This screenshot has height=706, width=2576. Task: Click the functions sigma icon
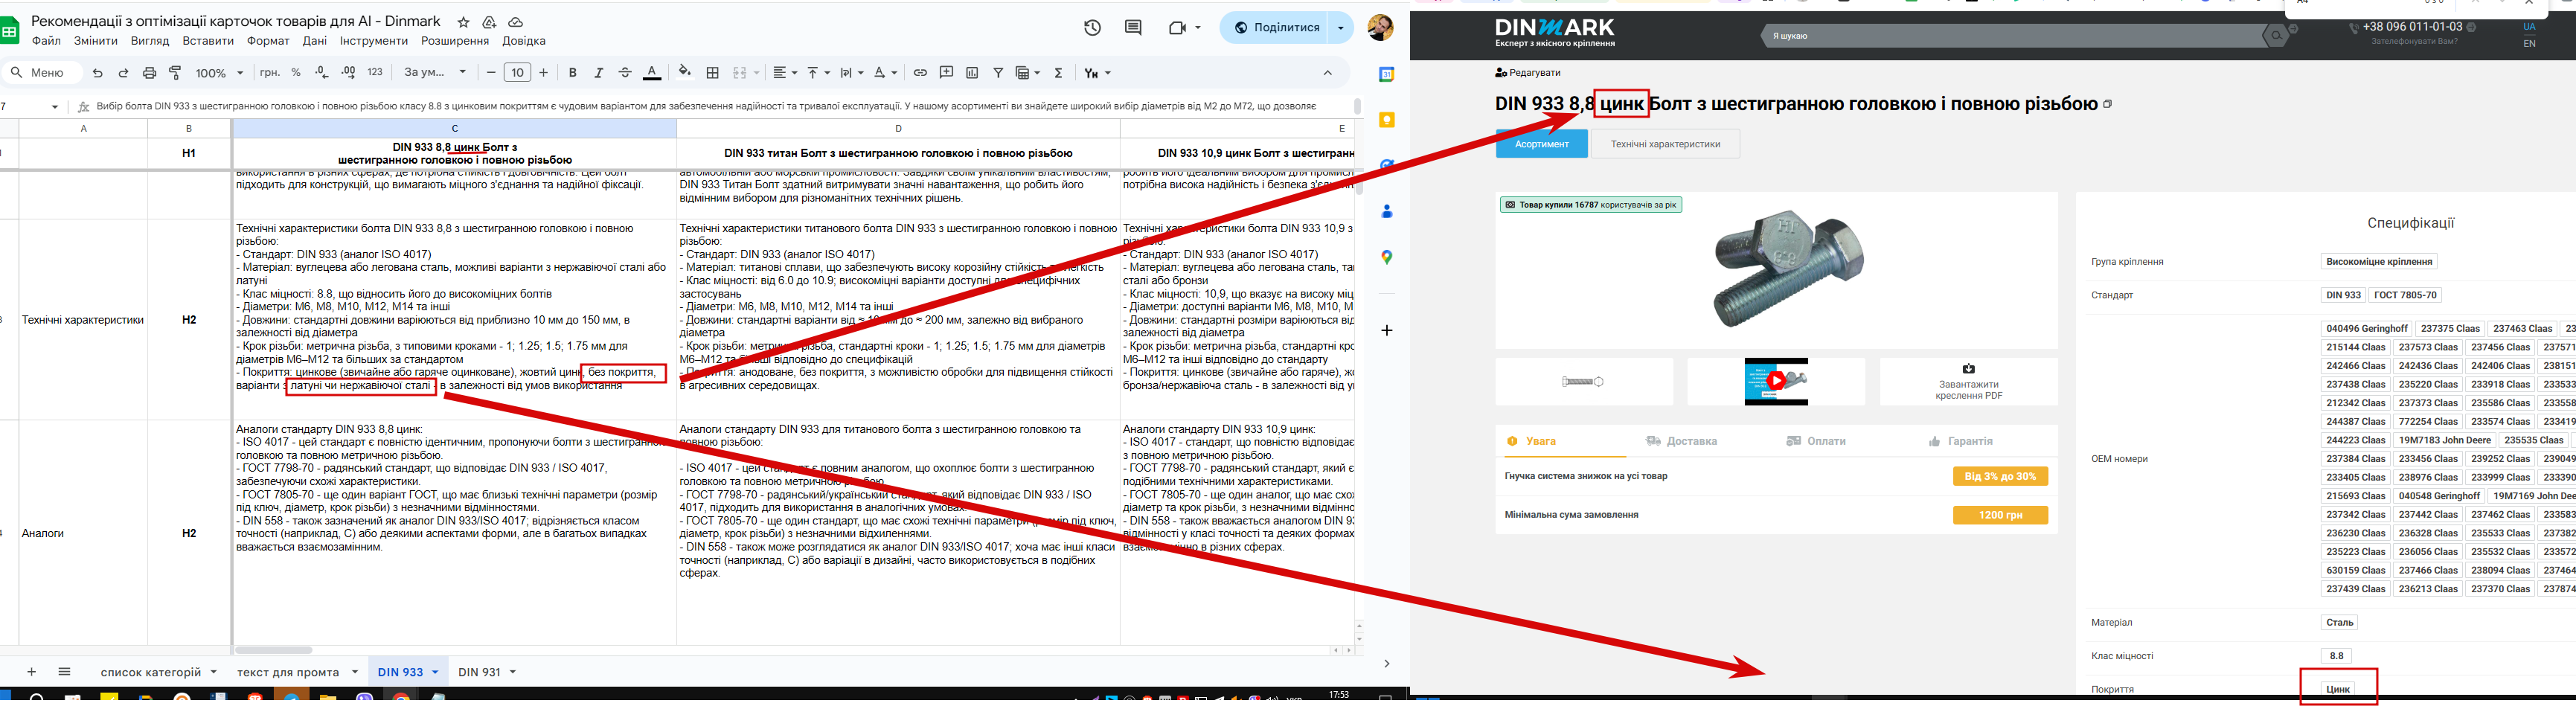(x=1058, y=73)
